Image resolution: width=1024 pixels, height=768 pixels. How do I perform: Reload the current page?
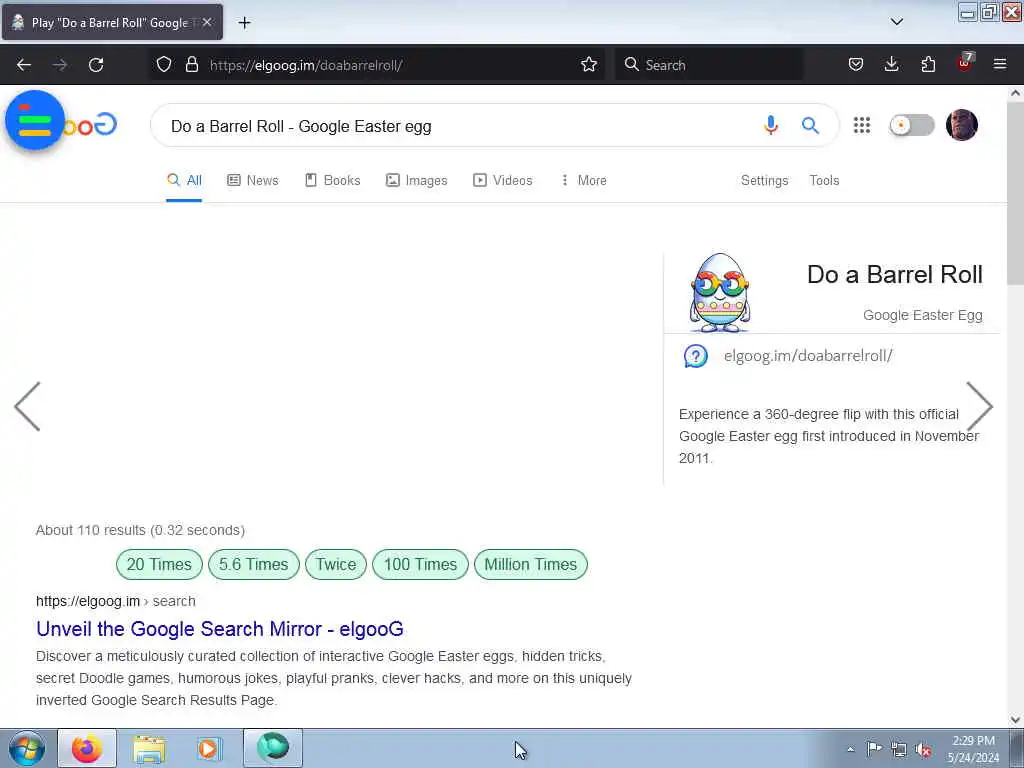[x=96, y=65]
